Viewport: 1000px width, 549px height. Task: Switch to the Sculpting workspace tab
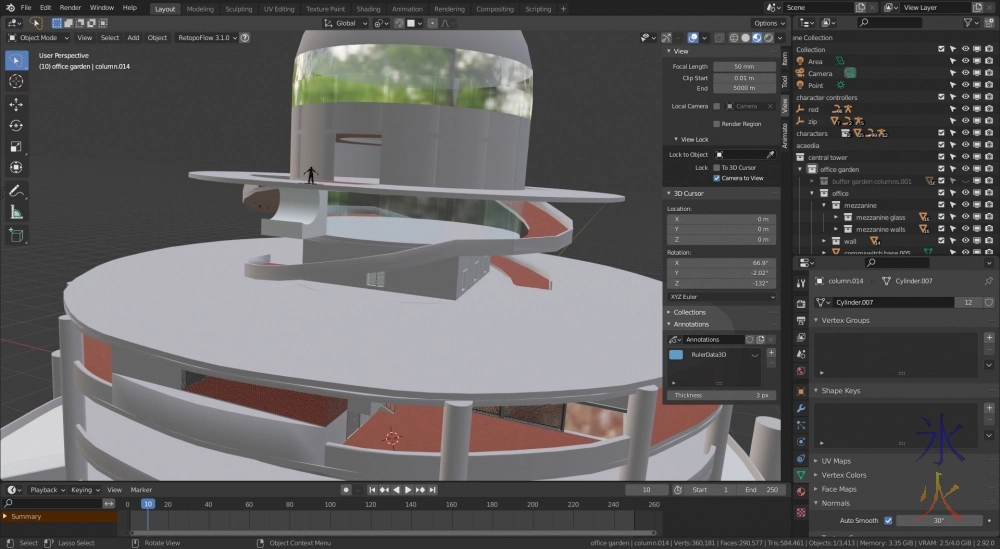(x=238, y=9)
